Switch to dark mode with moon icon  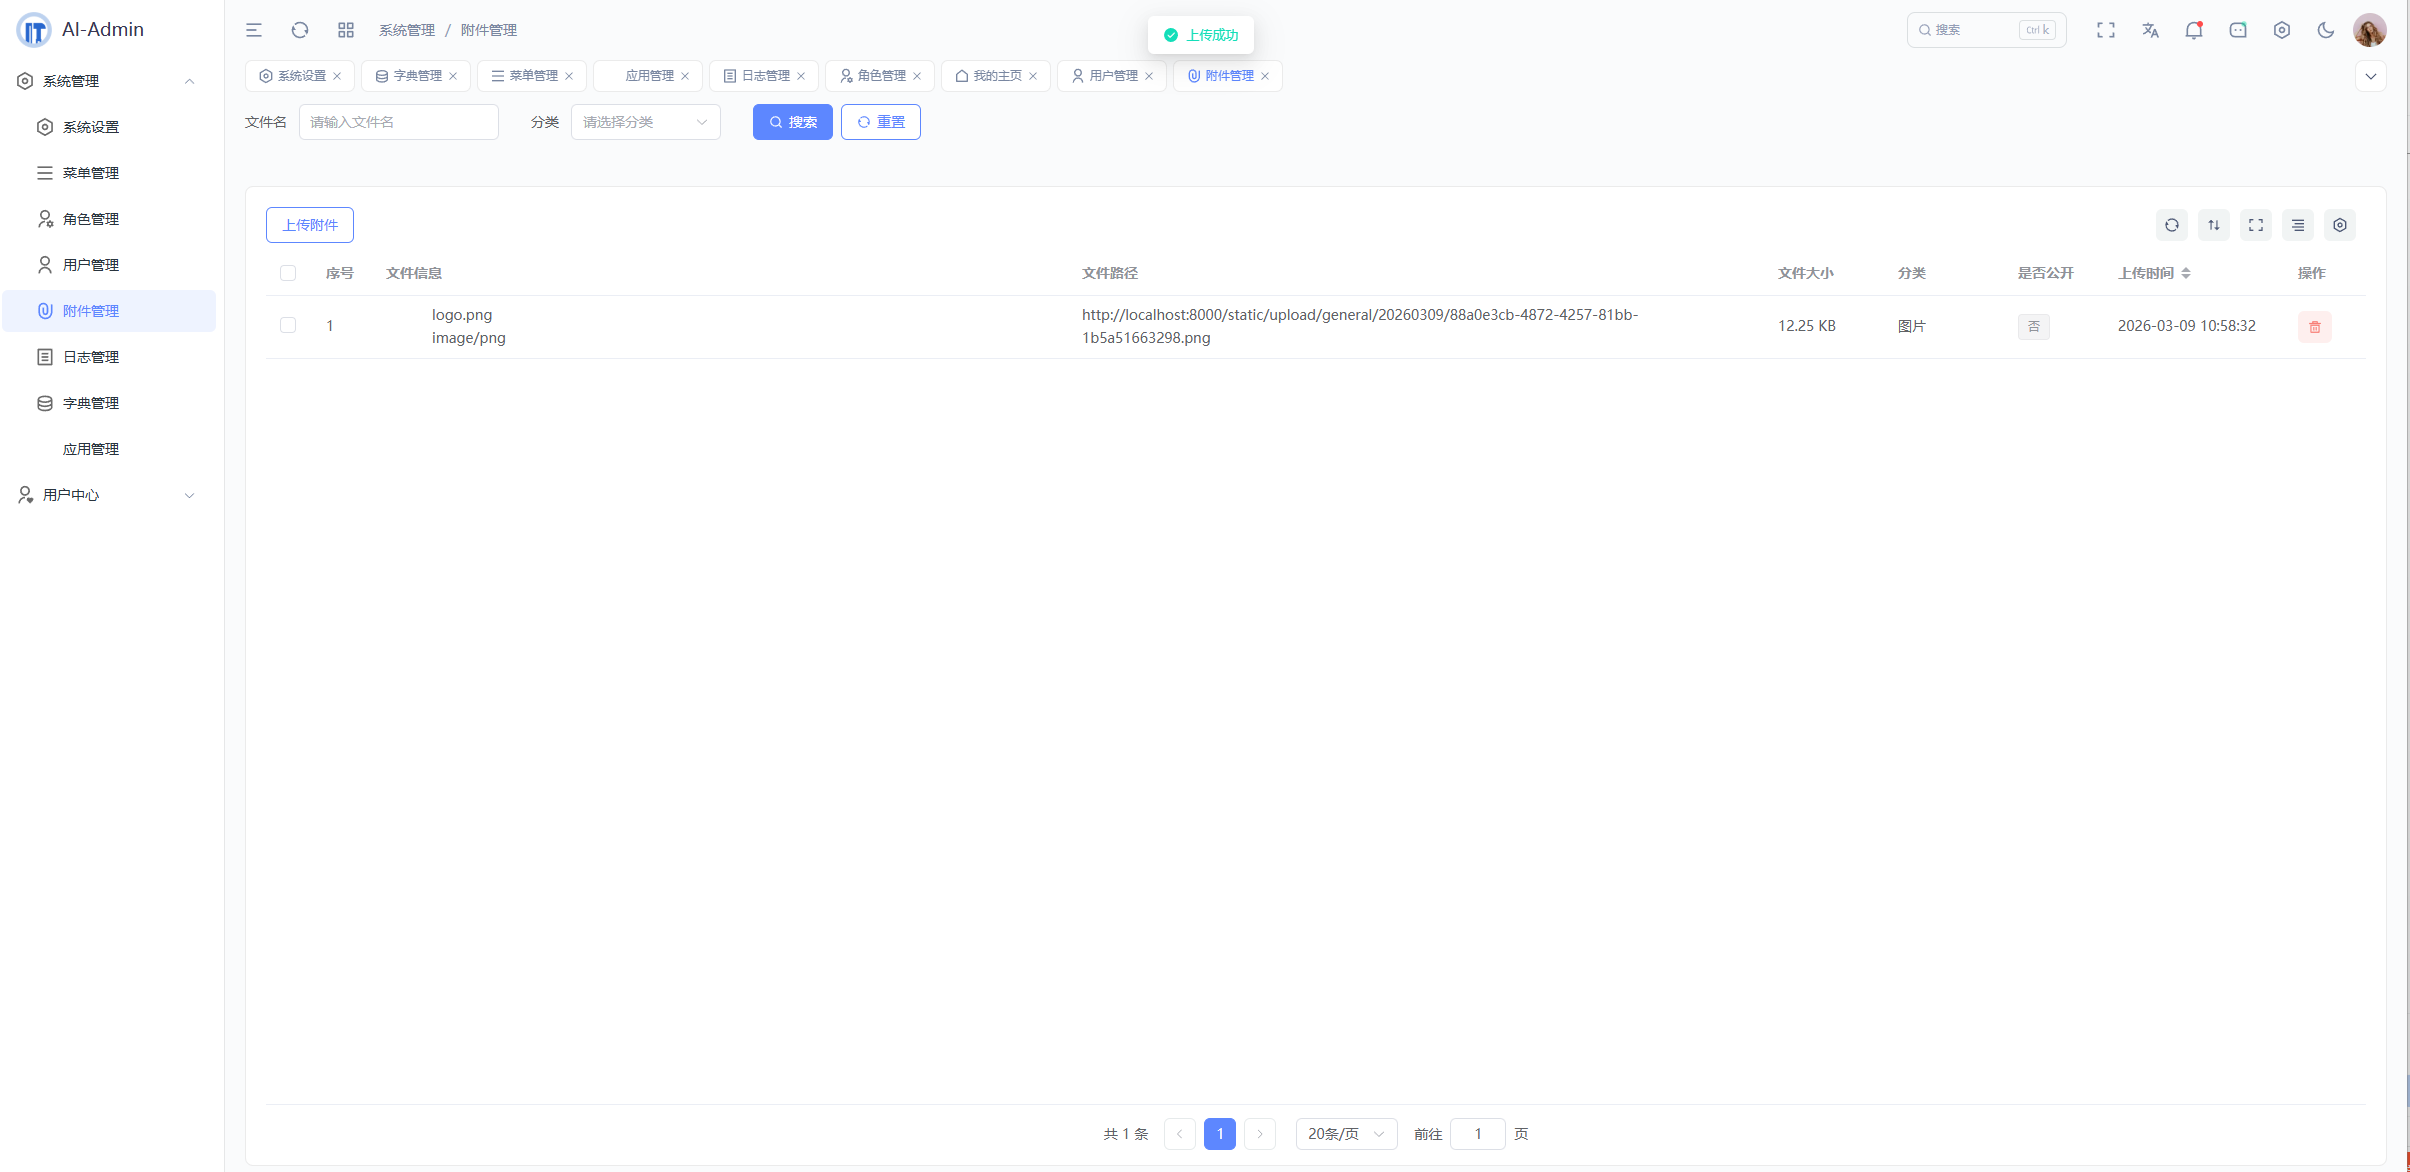[2326, 30]
